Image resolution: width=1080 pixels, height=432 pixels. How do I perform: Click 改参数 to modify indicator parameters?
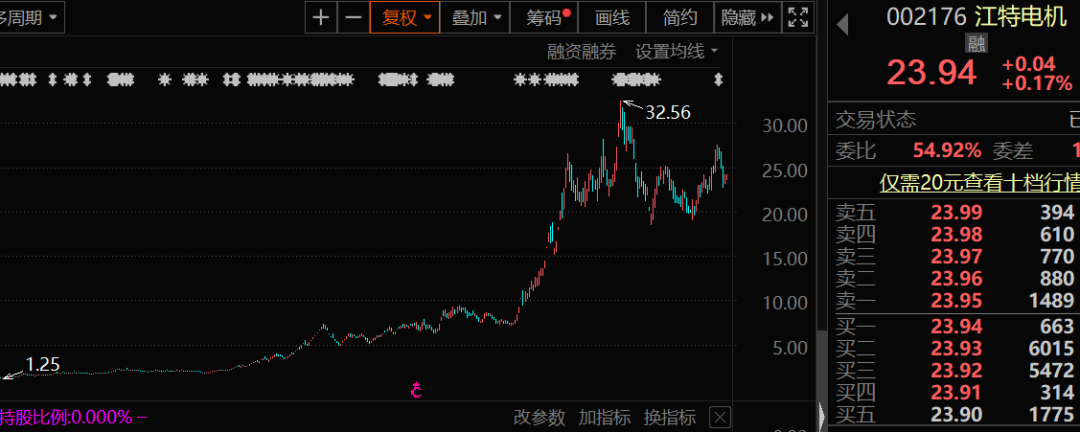(x=539, y=417)
